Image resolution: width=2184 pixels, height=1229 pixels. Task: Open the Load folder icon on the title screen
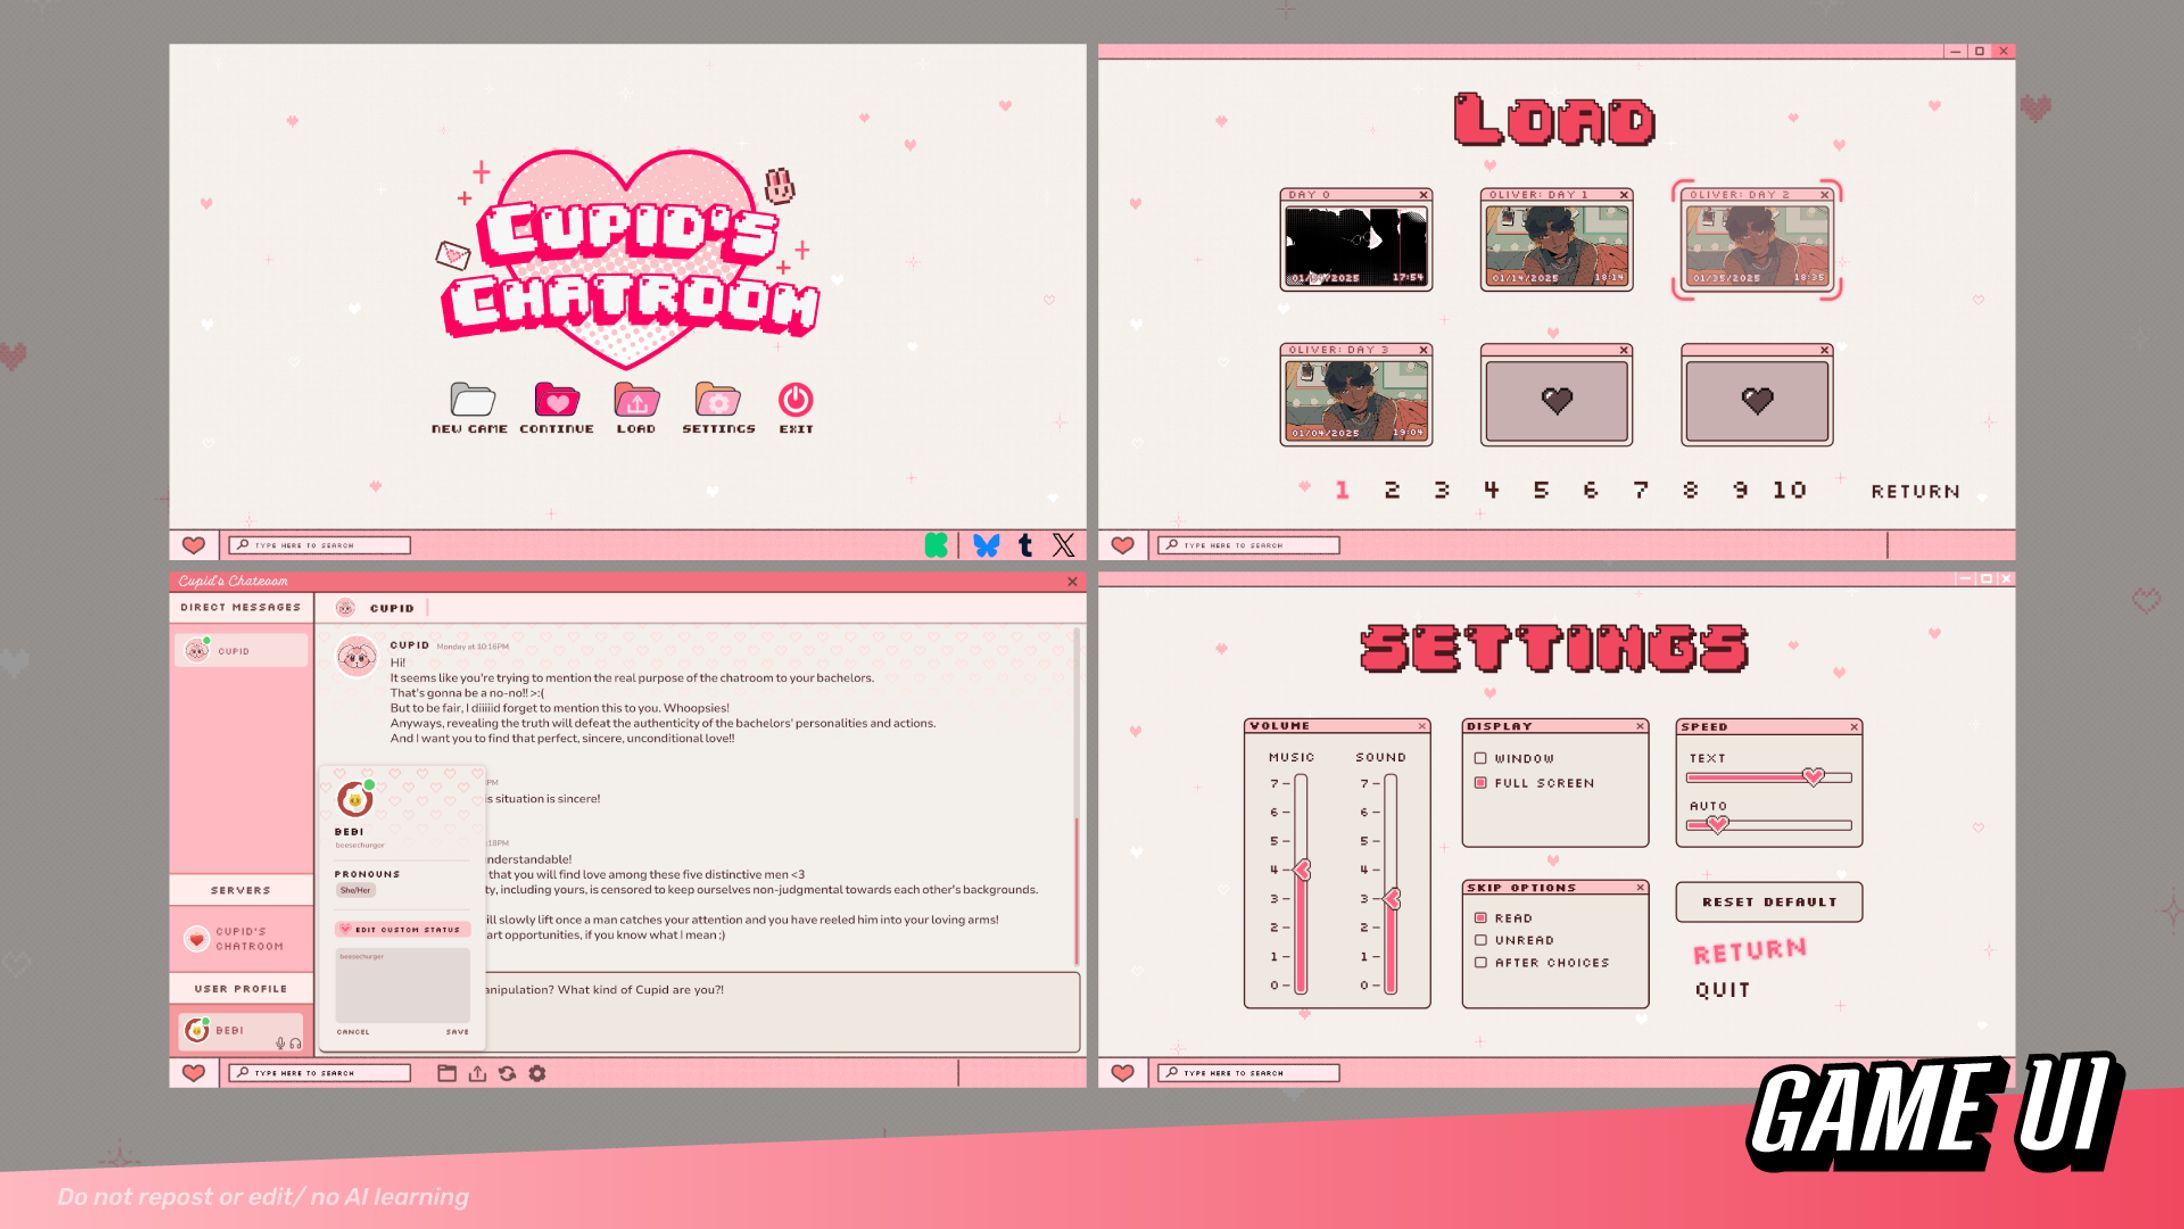coord(637,399)
